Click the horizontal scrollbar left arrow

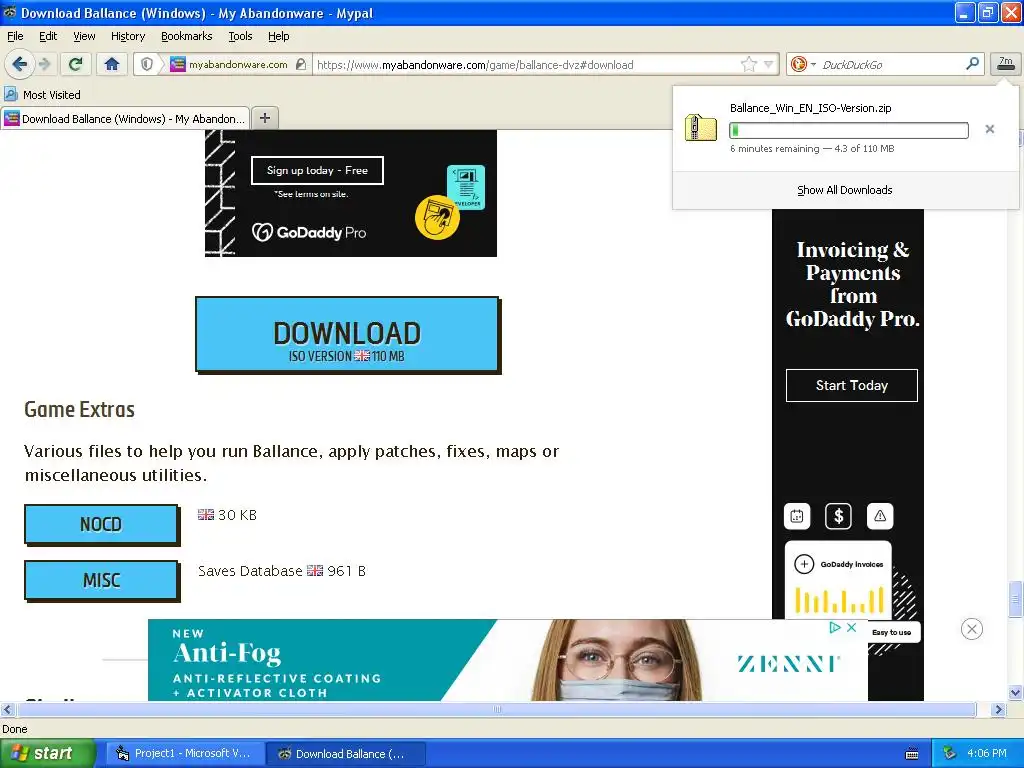(7, 709)
